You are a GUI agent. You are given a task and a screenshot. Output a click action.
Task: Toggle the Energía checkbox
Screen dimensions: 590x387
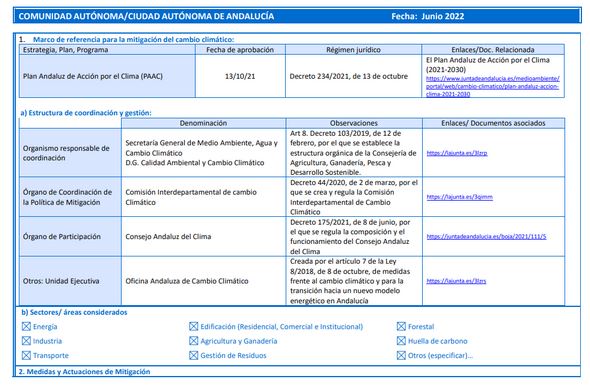coord(26,326)
